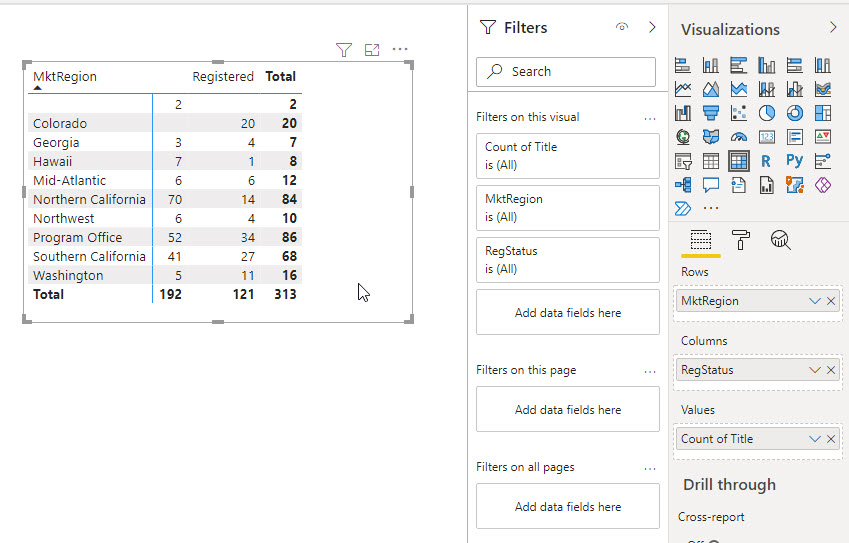The height and width of the screenshot is (543, 849).
Task: Click the Filled map visualization icon
Action: point(711,137)
